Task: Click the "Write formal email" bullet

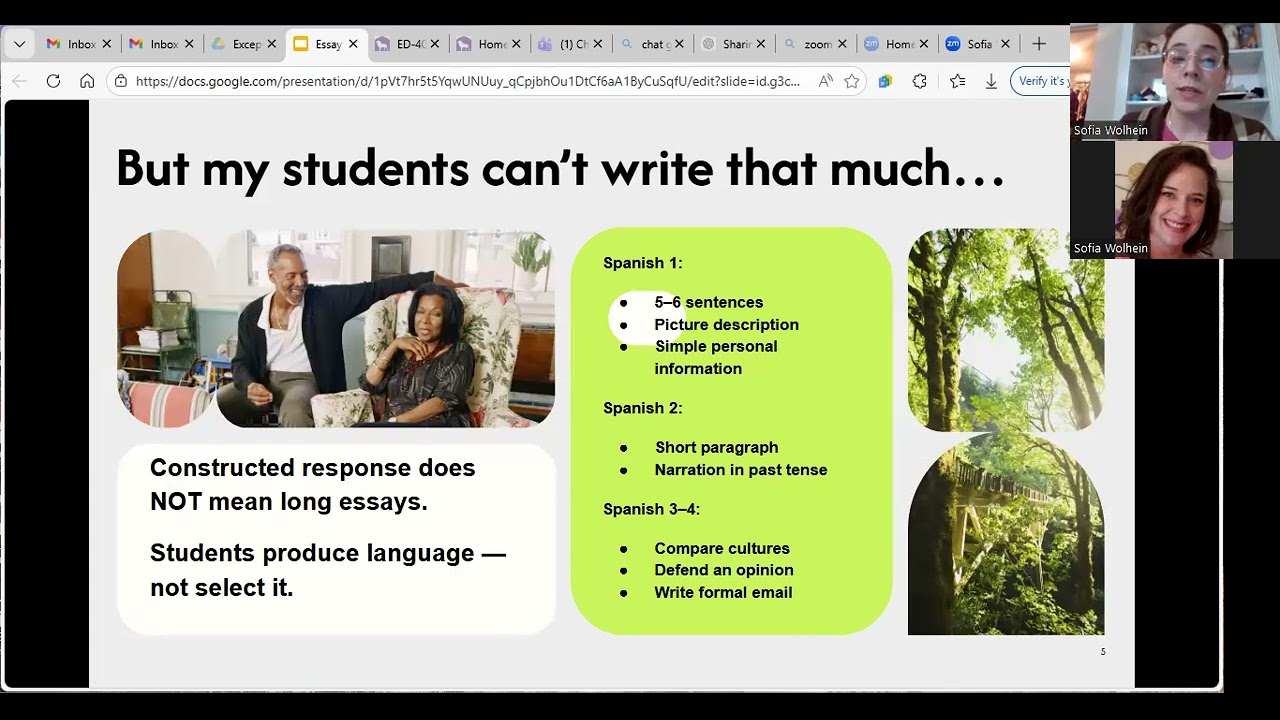Action: pyautogui.click(x=723, y=592)
